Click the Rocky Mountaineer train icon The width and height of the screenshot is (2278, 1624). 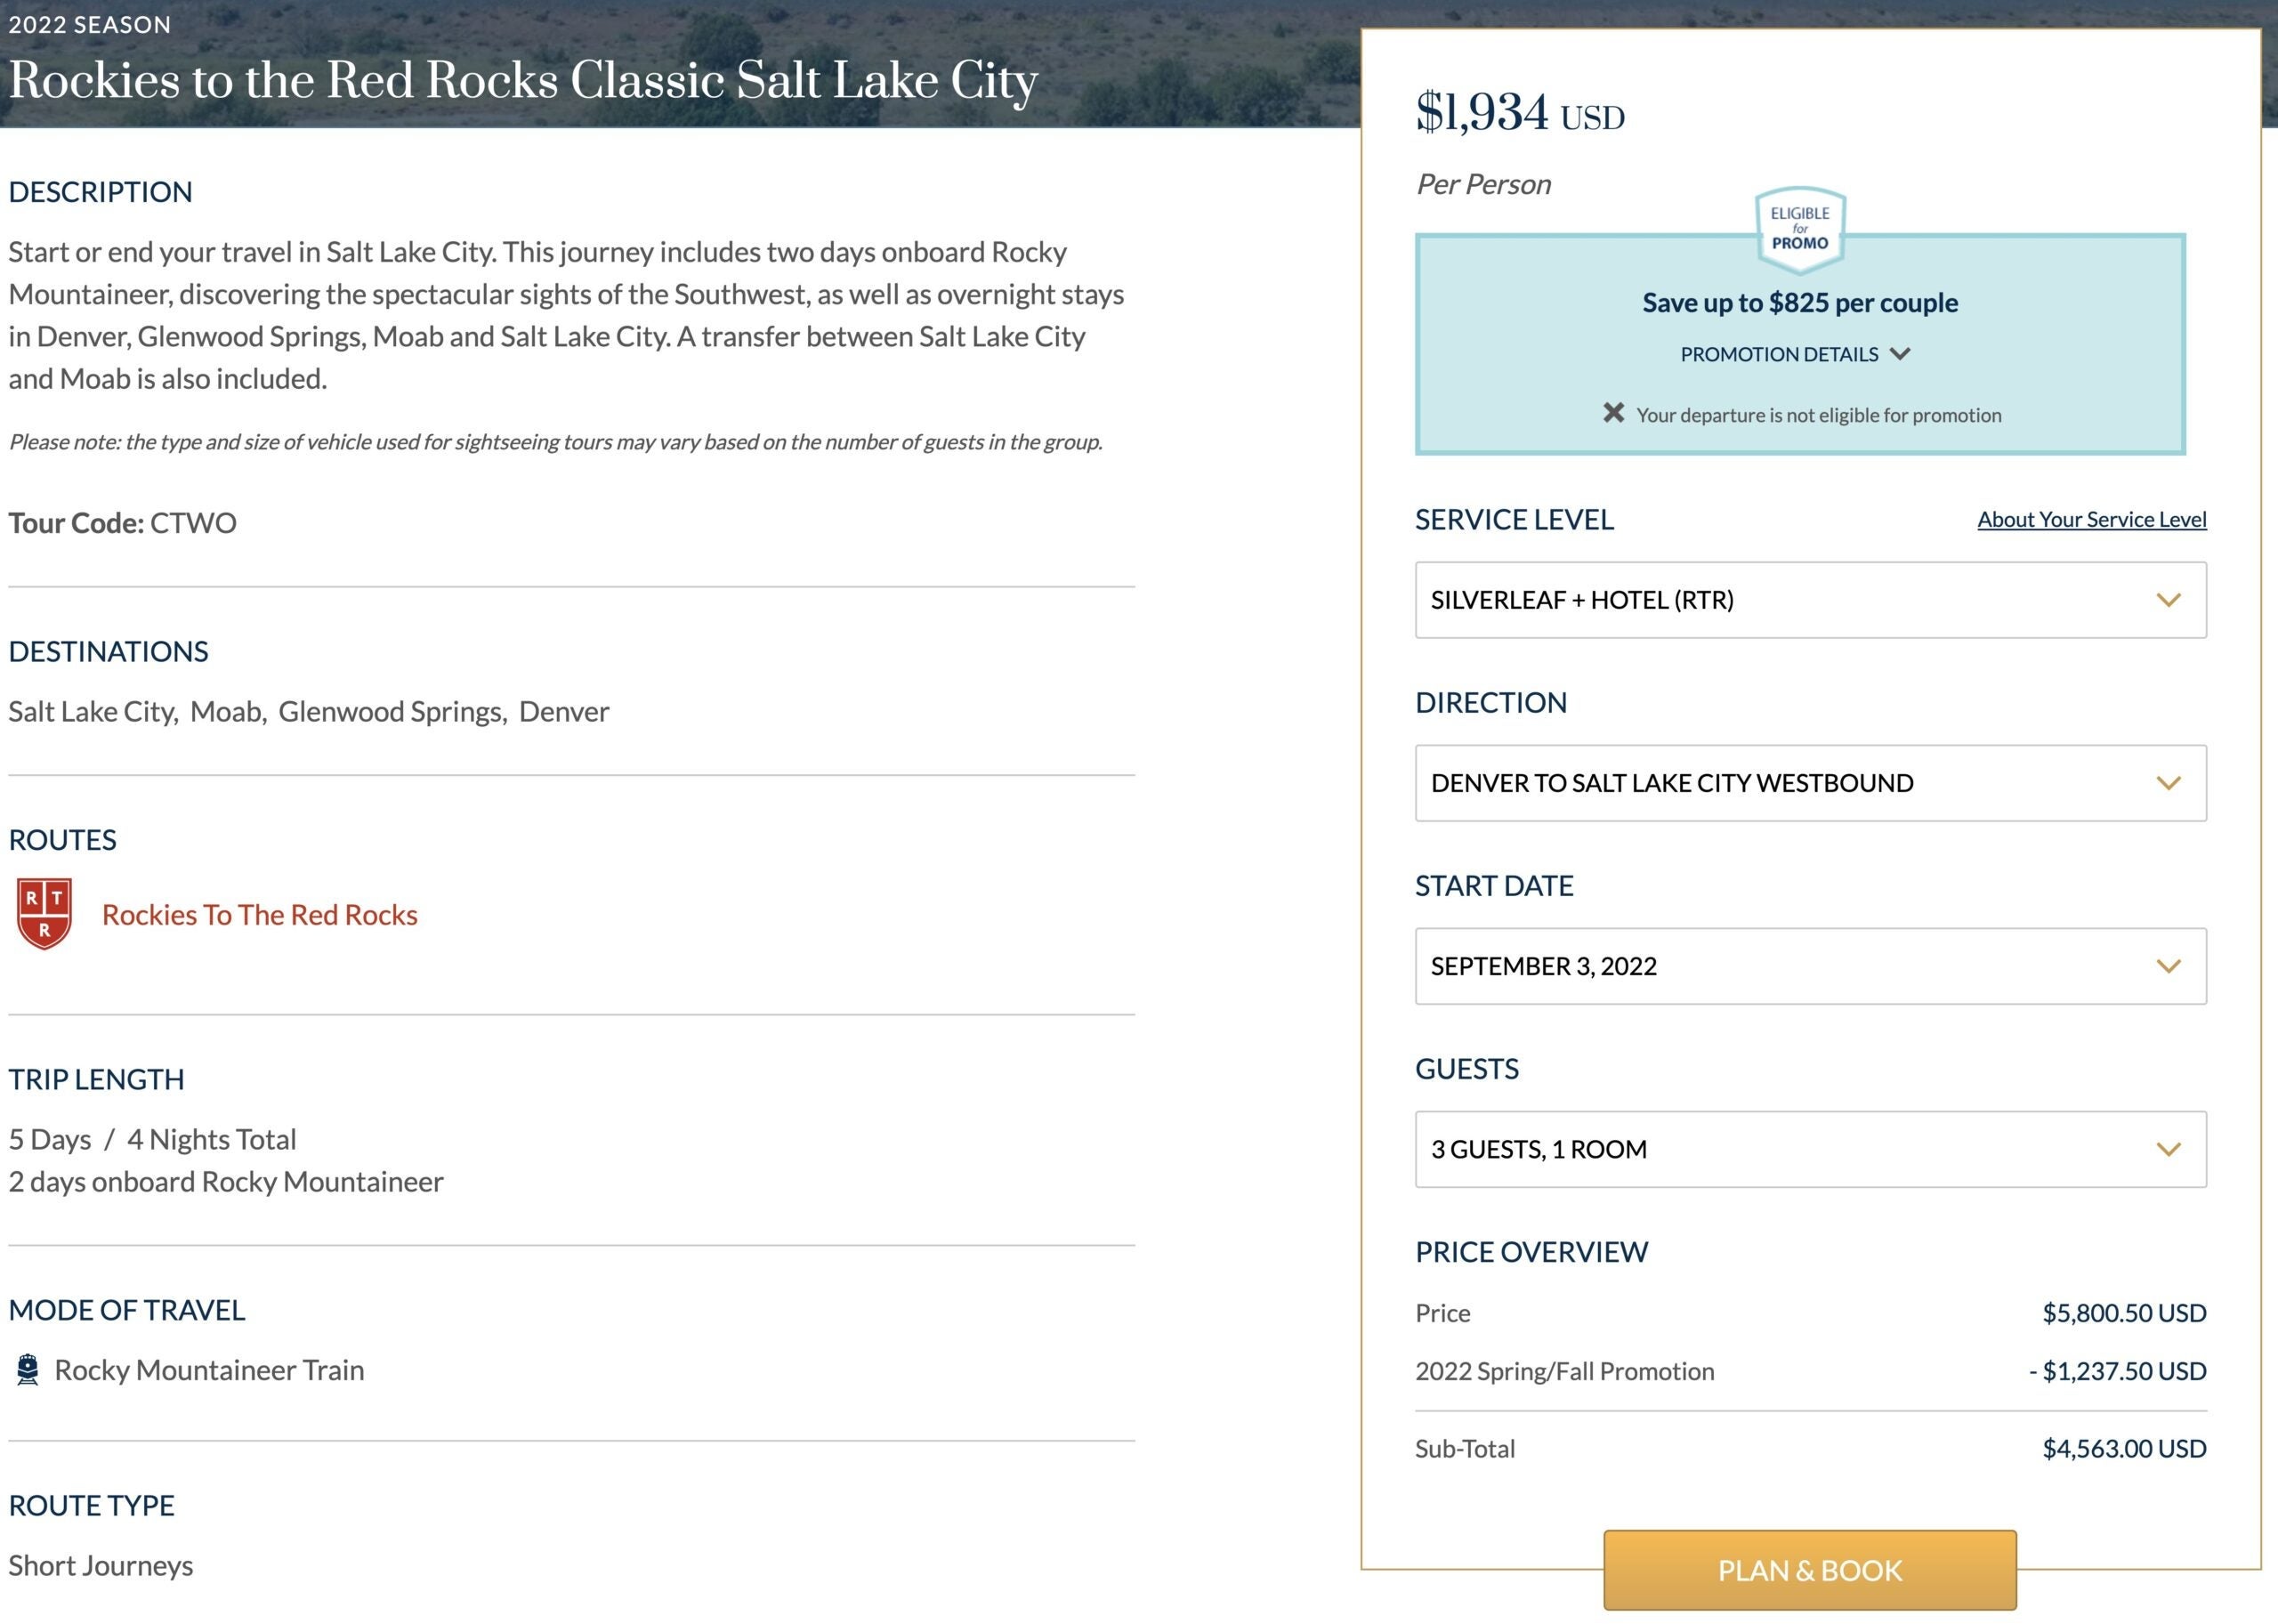click(x=28, y=1369)
